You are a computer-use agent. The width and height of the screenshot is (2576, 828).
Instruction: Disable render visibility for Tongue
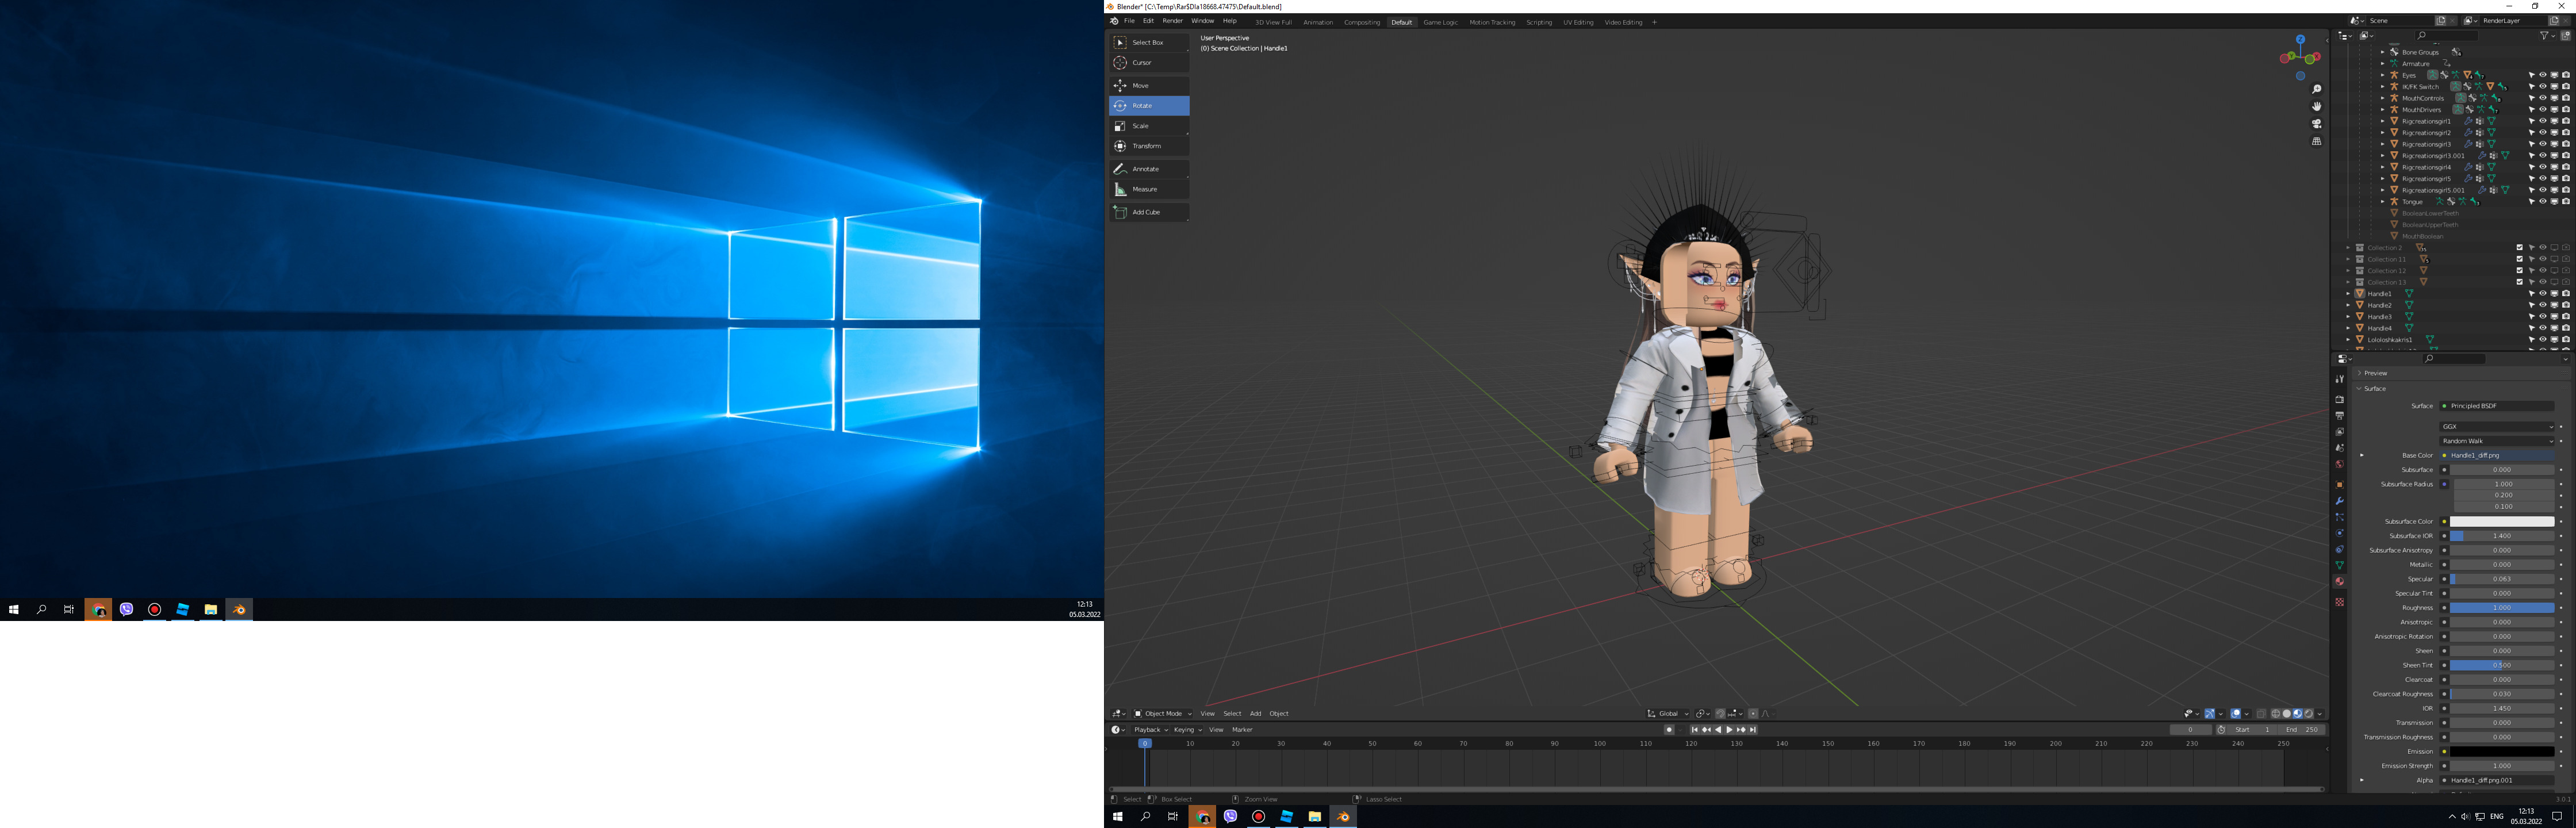click(x=2566, y=202)
